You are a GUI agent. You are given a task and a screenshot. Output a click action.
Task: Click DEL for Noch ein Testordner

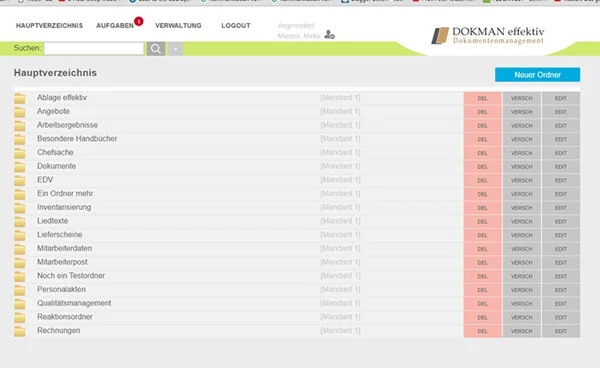point(483,277)
